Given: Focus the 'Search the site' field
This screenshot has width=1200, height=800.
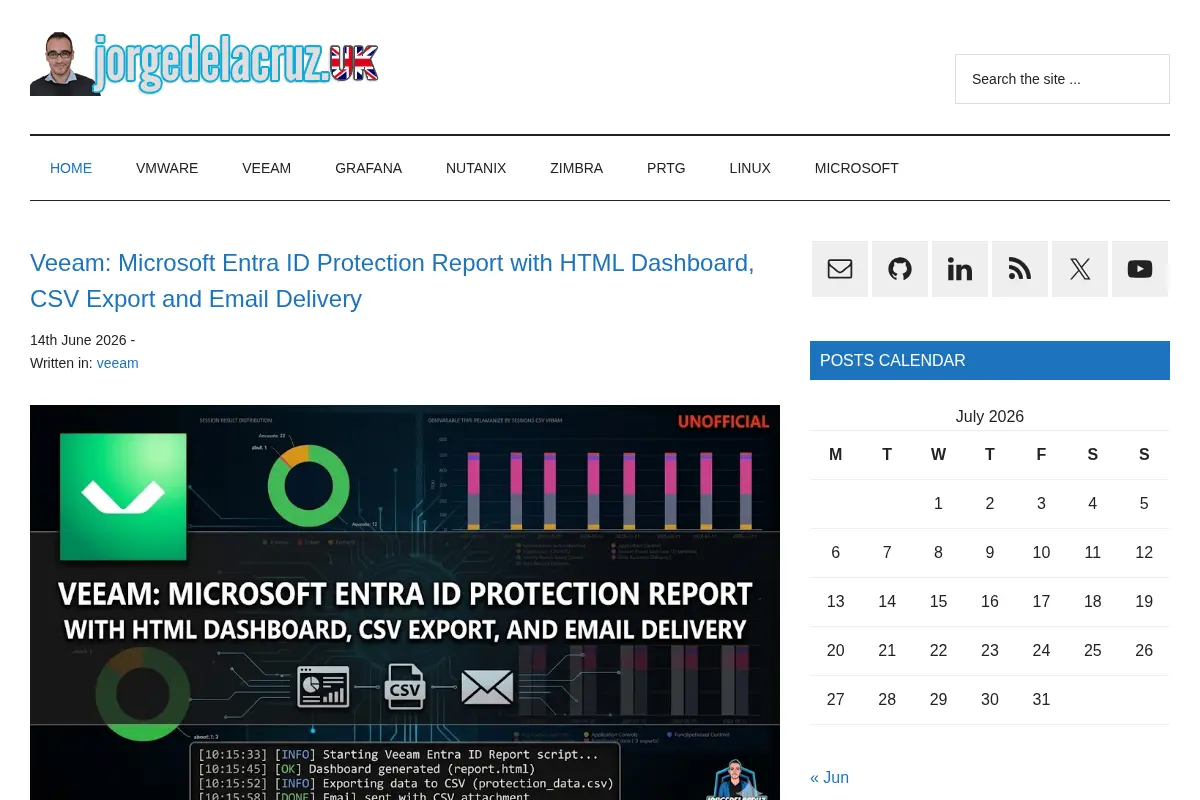Looking at the screenshot, I should (x=1062, y=79).
